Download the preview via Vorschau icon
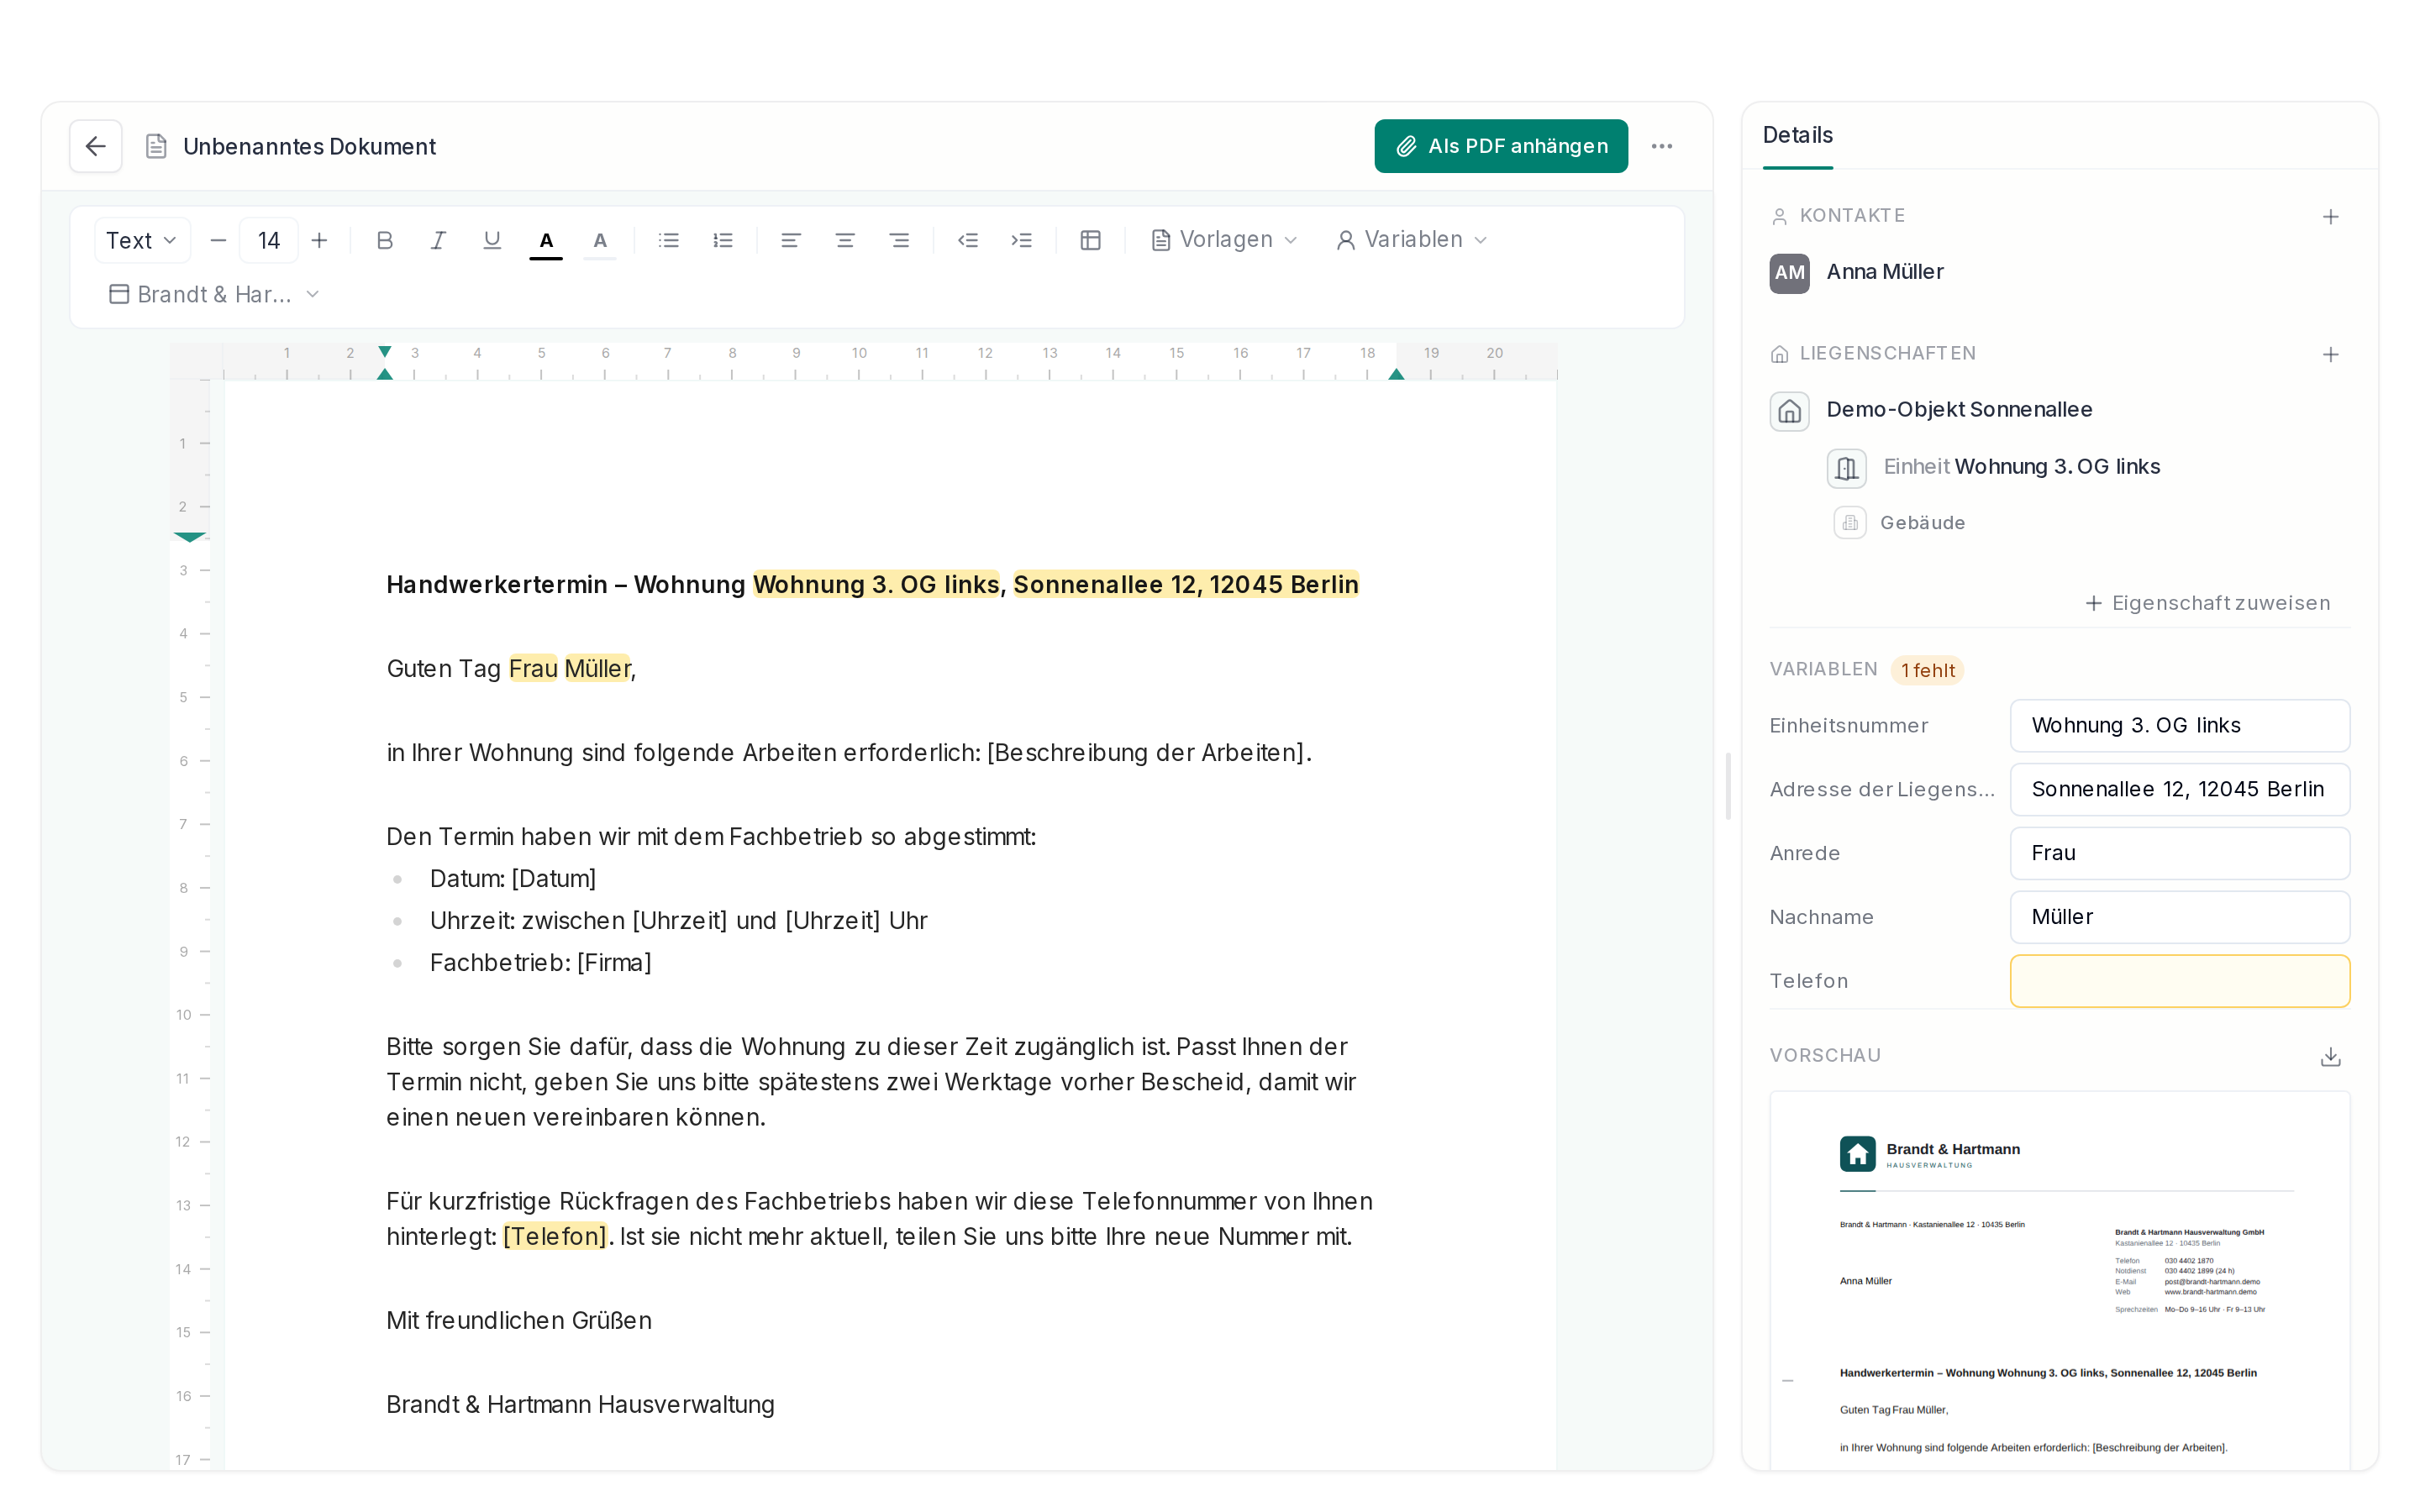 2330,1057
